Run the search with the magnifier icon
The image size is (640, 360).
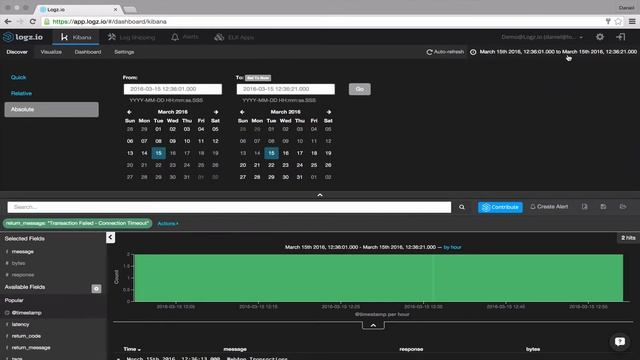tap(462, 207)
